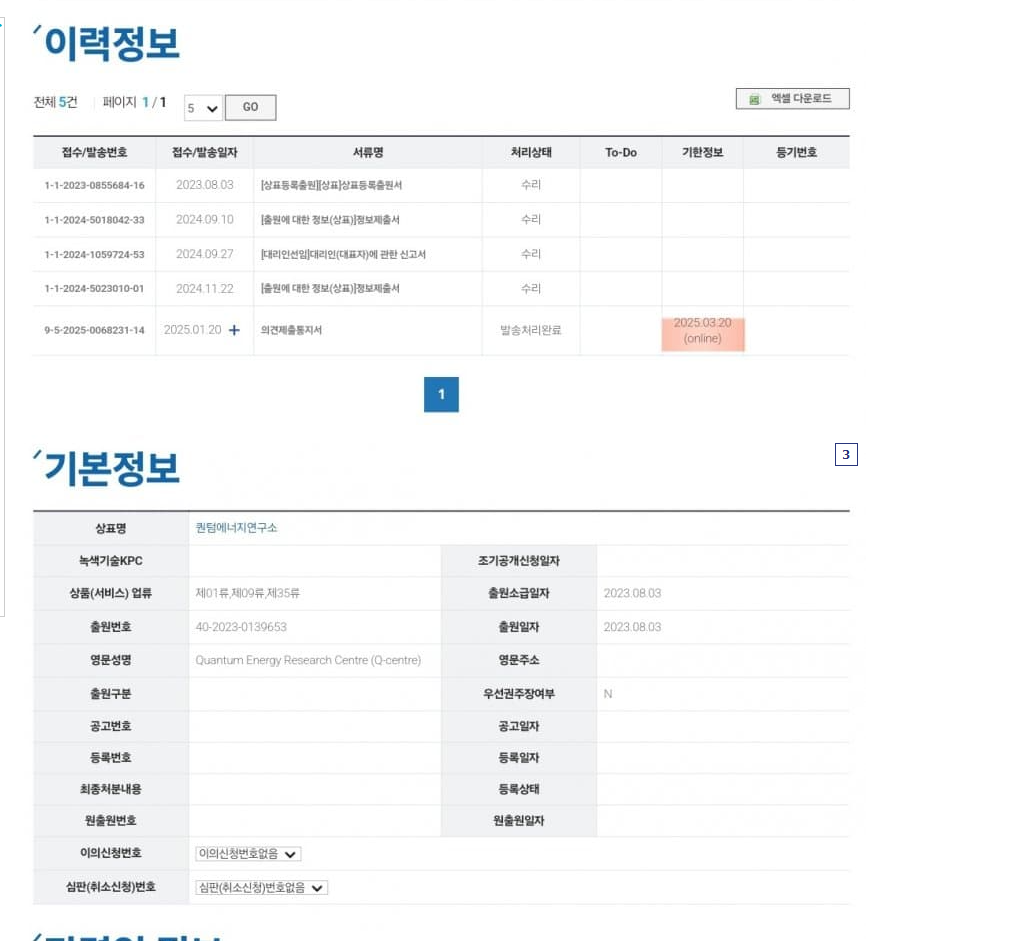Click the 처리상태 column header

531,152
